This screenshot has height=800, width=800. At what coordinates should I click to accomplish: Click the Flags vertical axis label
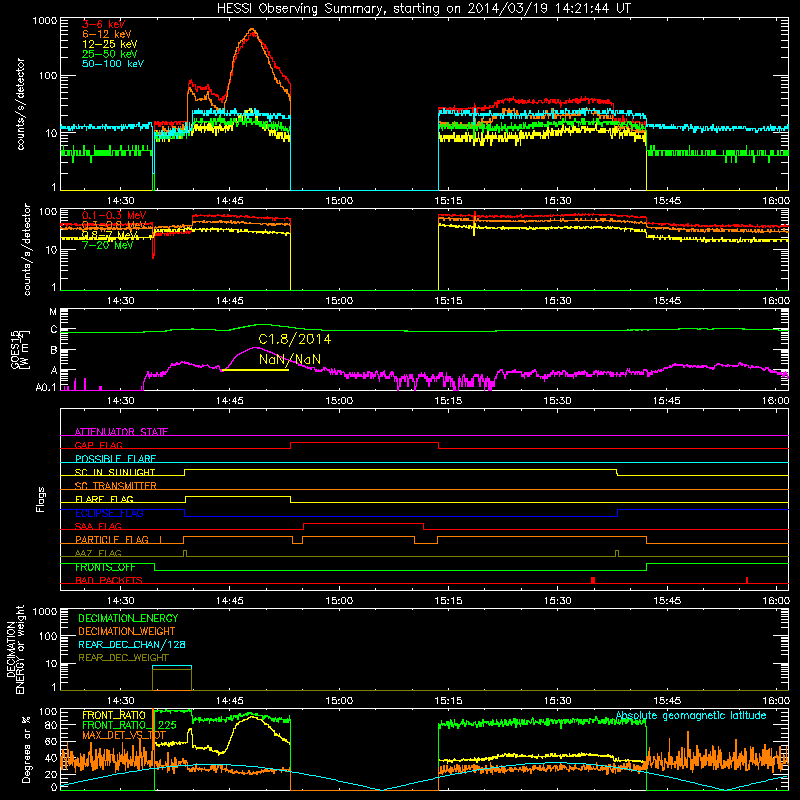[41, 499]
